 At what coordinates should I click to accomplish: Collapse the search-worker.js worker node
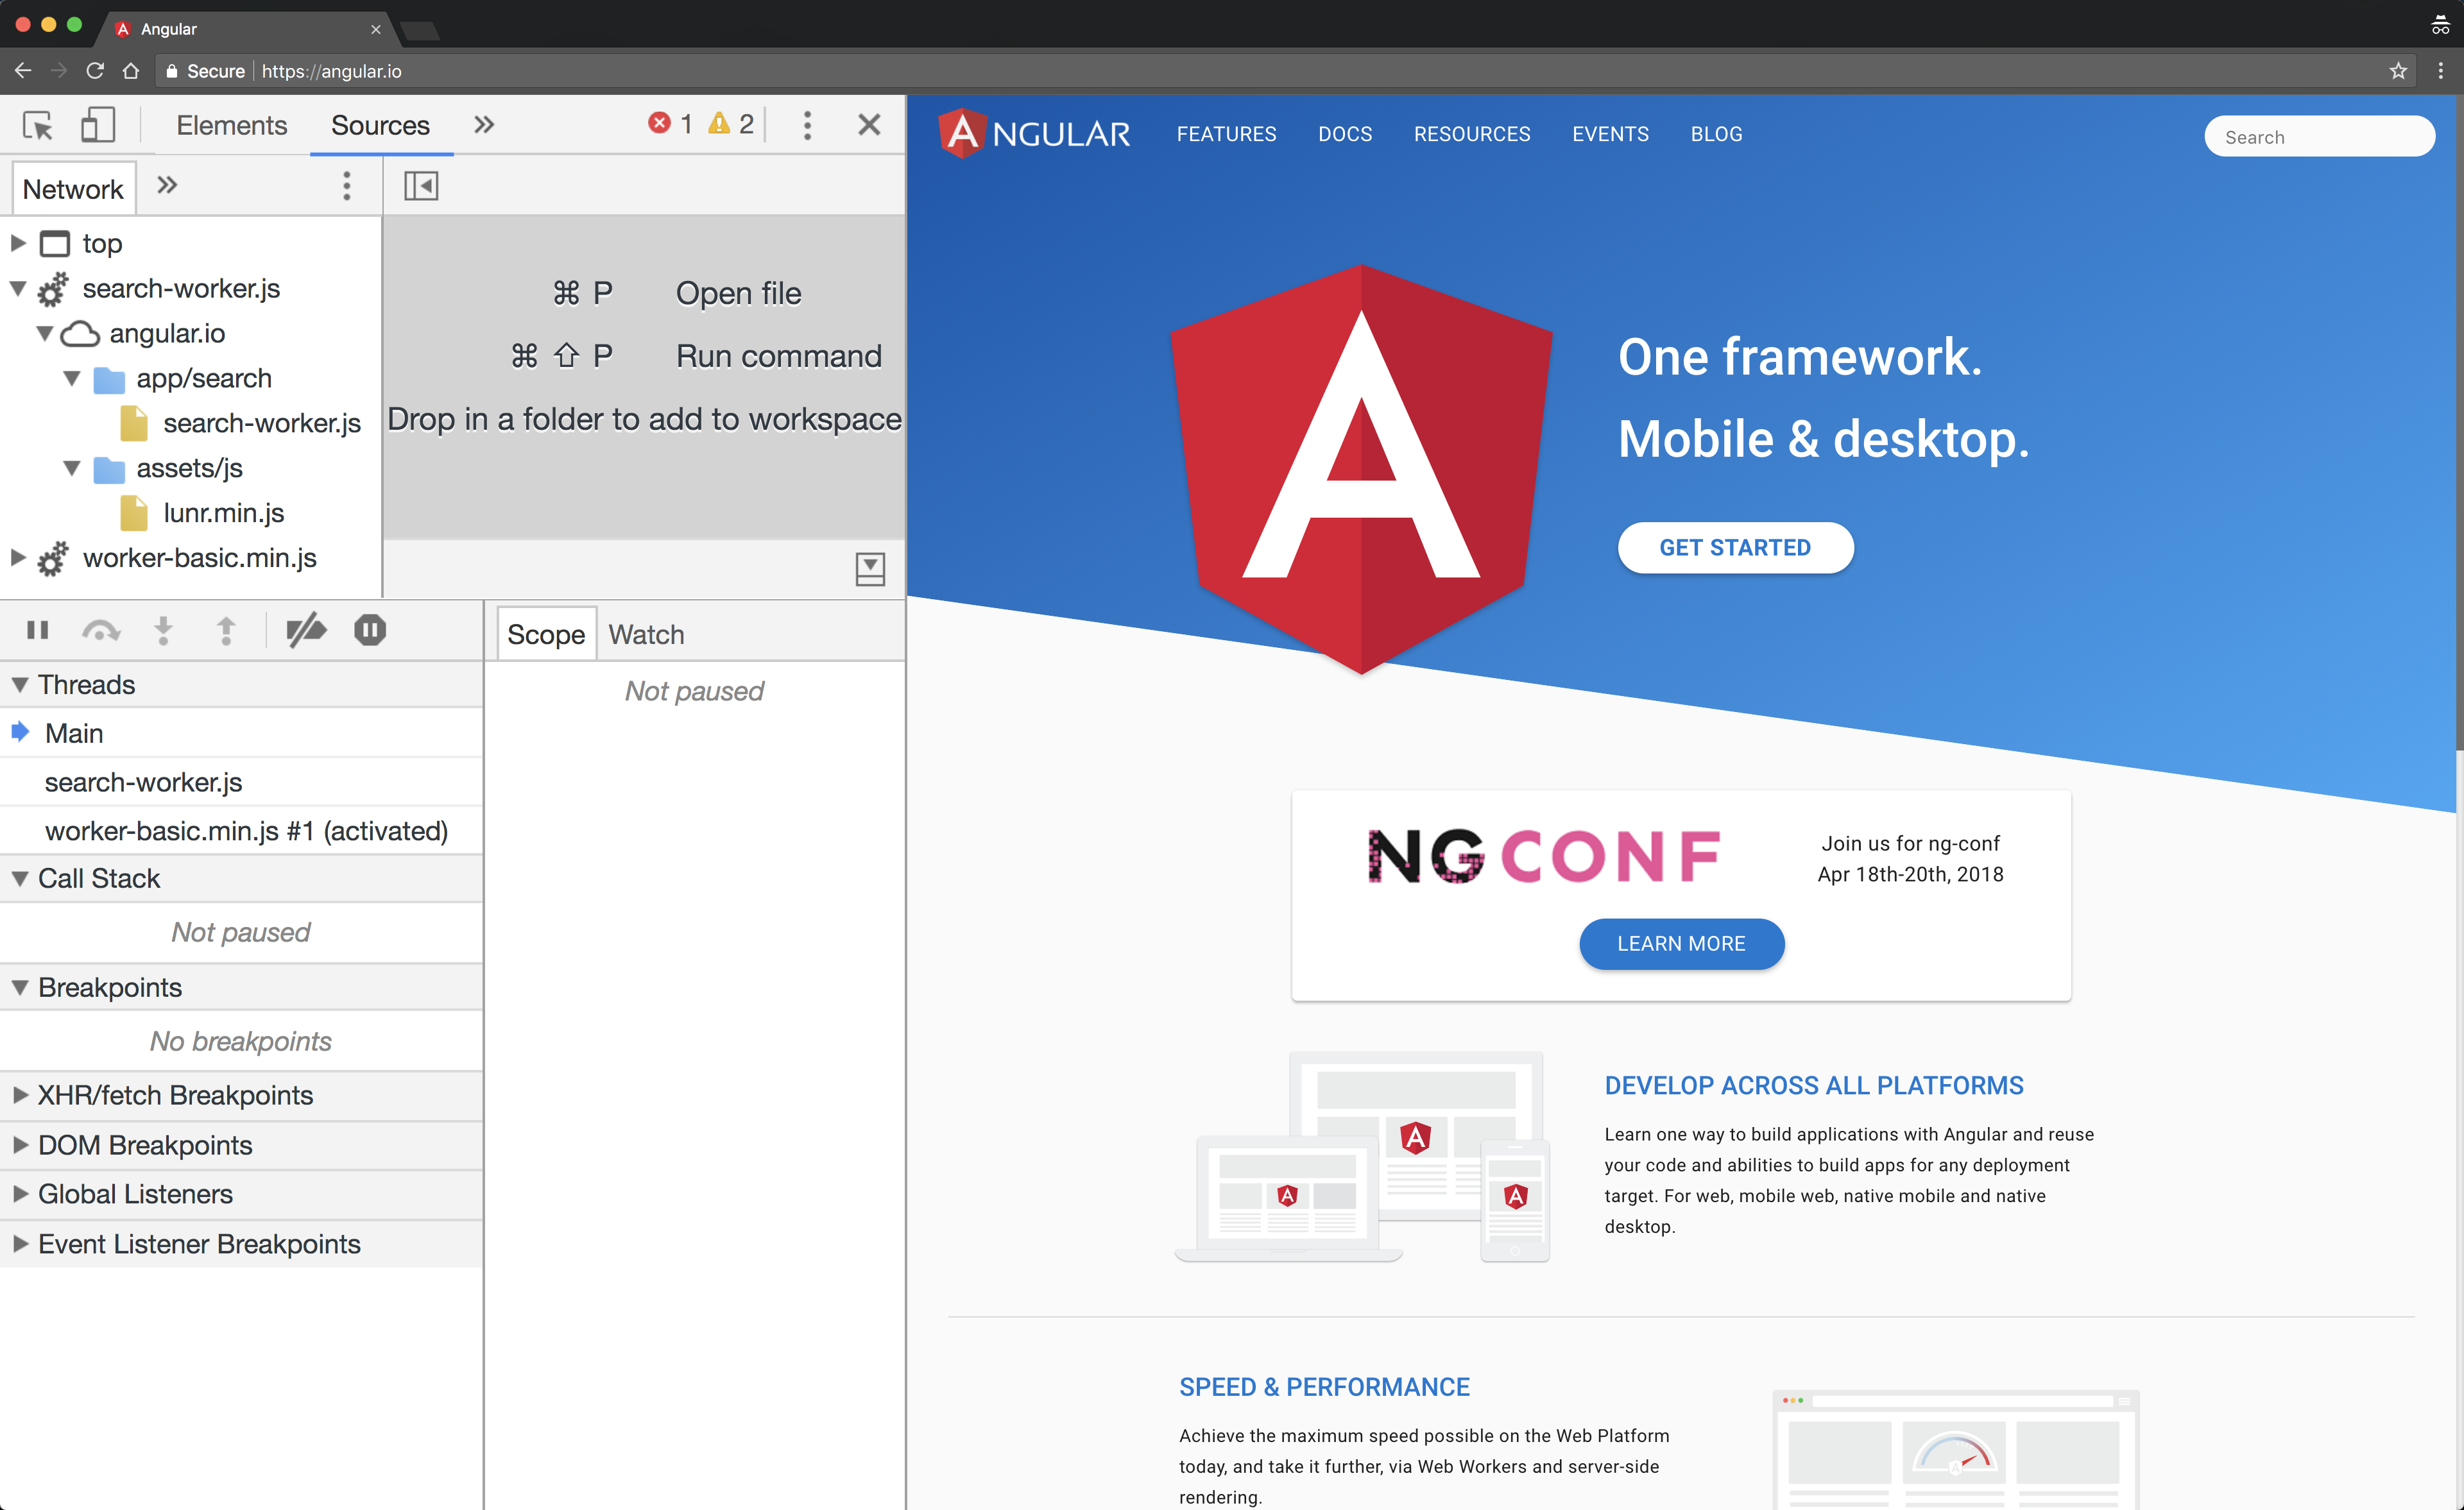click(18, 288)
